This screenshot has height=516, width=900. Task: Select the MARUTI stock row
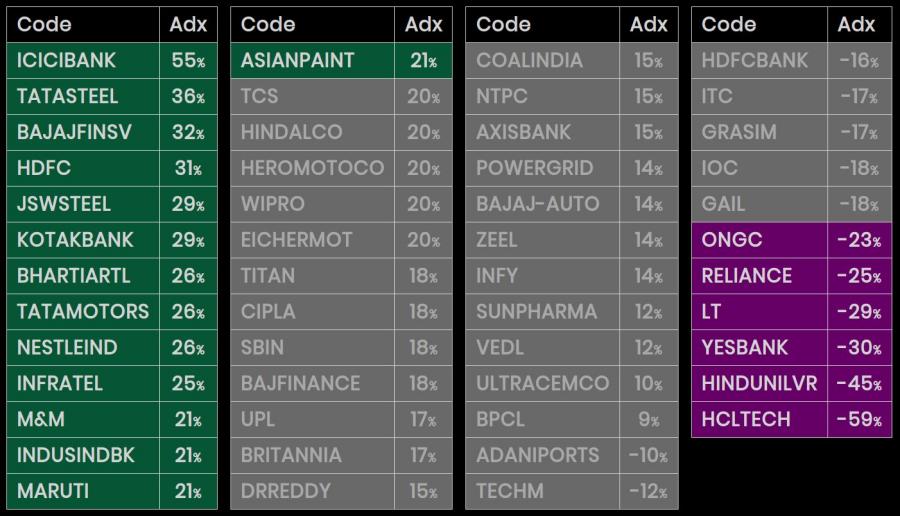pos(112,491)
